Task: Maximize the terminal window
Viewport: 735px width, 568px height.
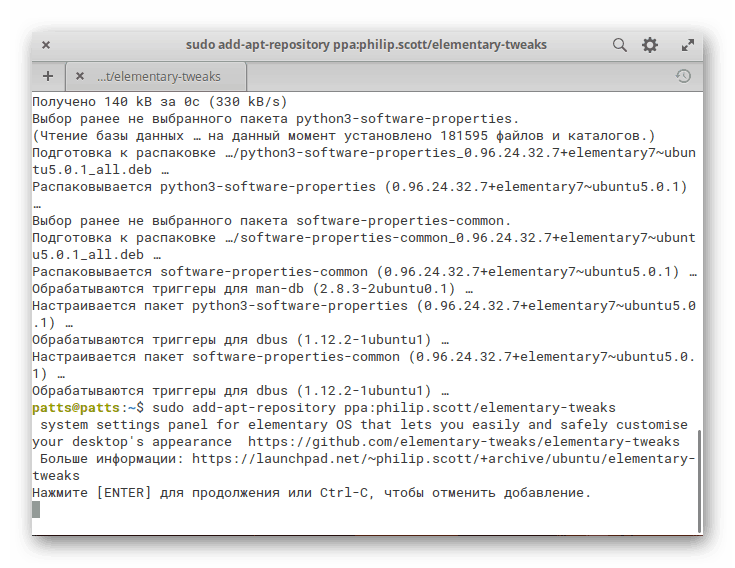Action: [688, 45]
